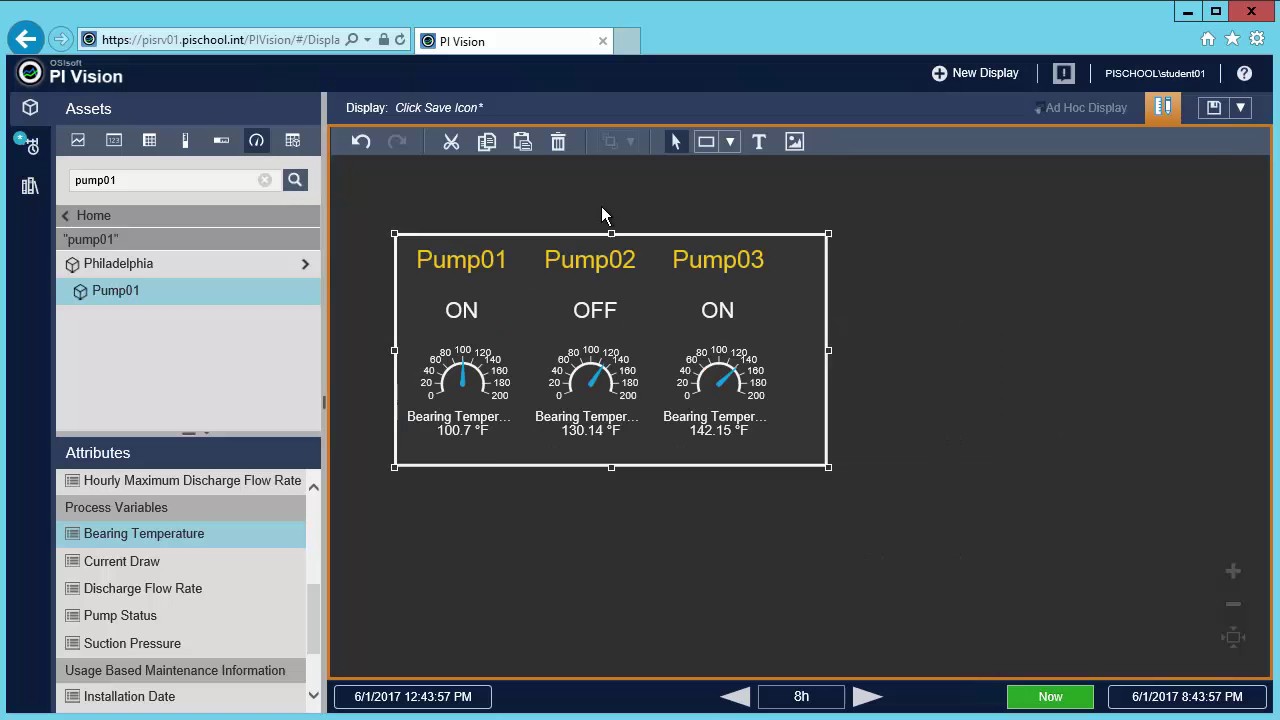
Task: Select the Image tool
Action: [x=794, y=142]
